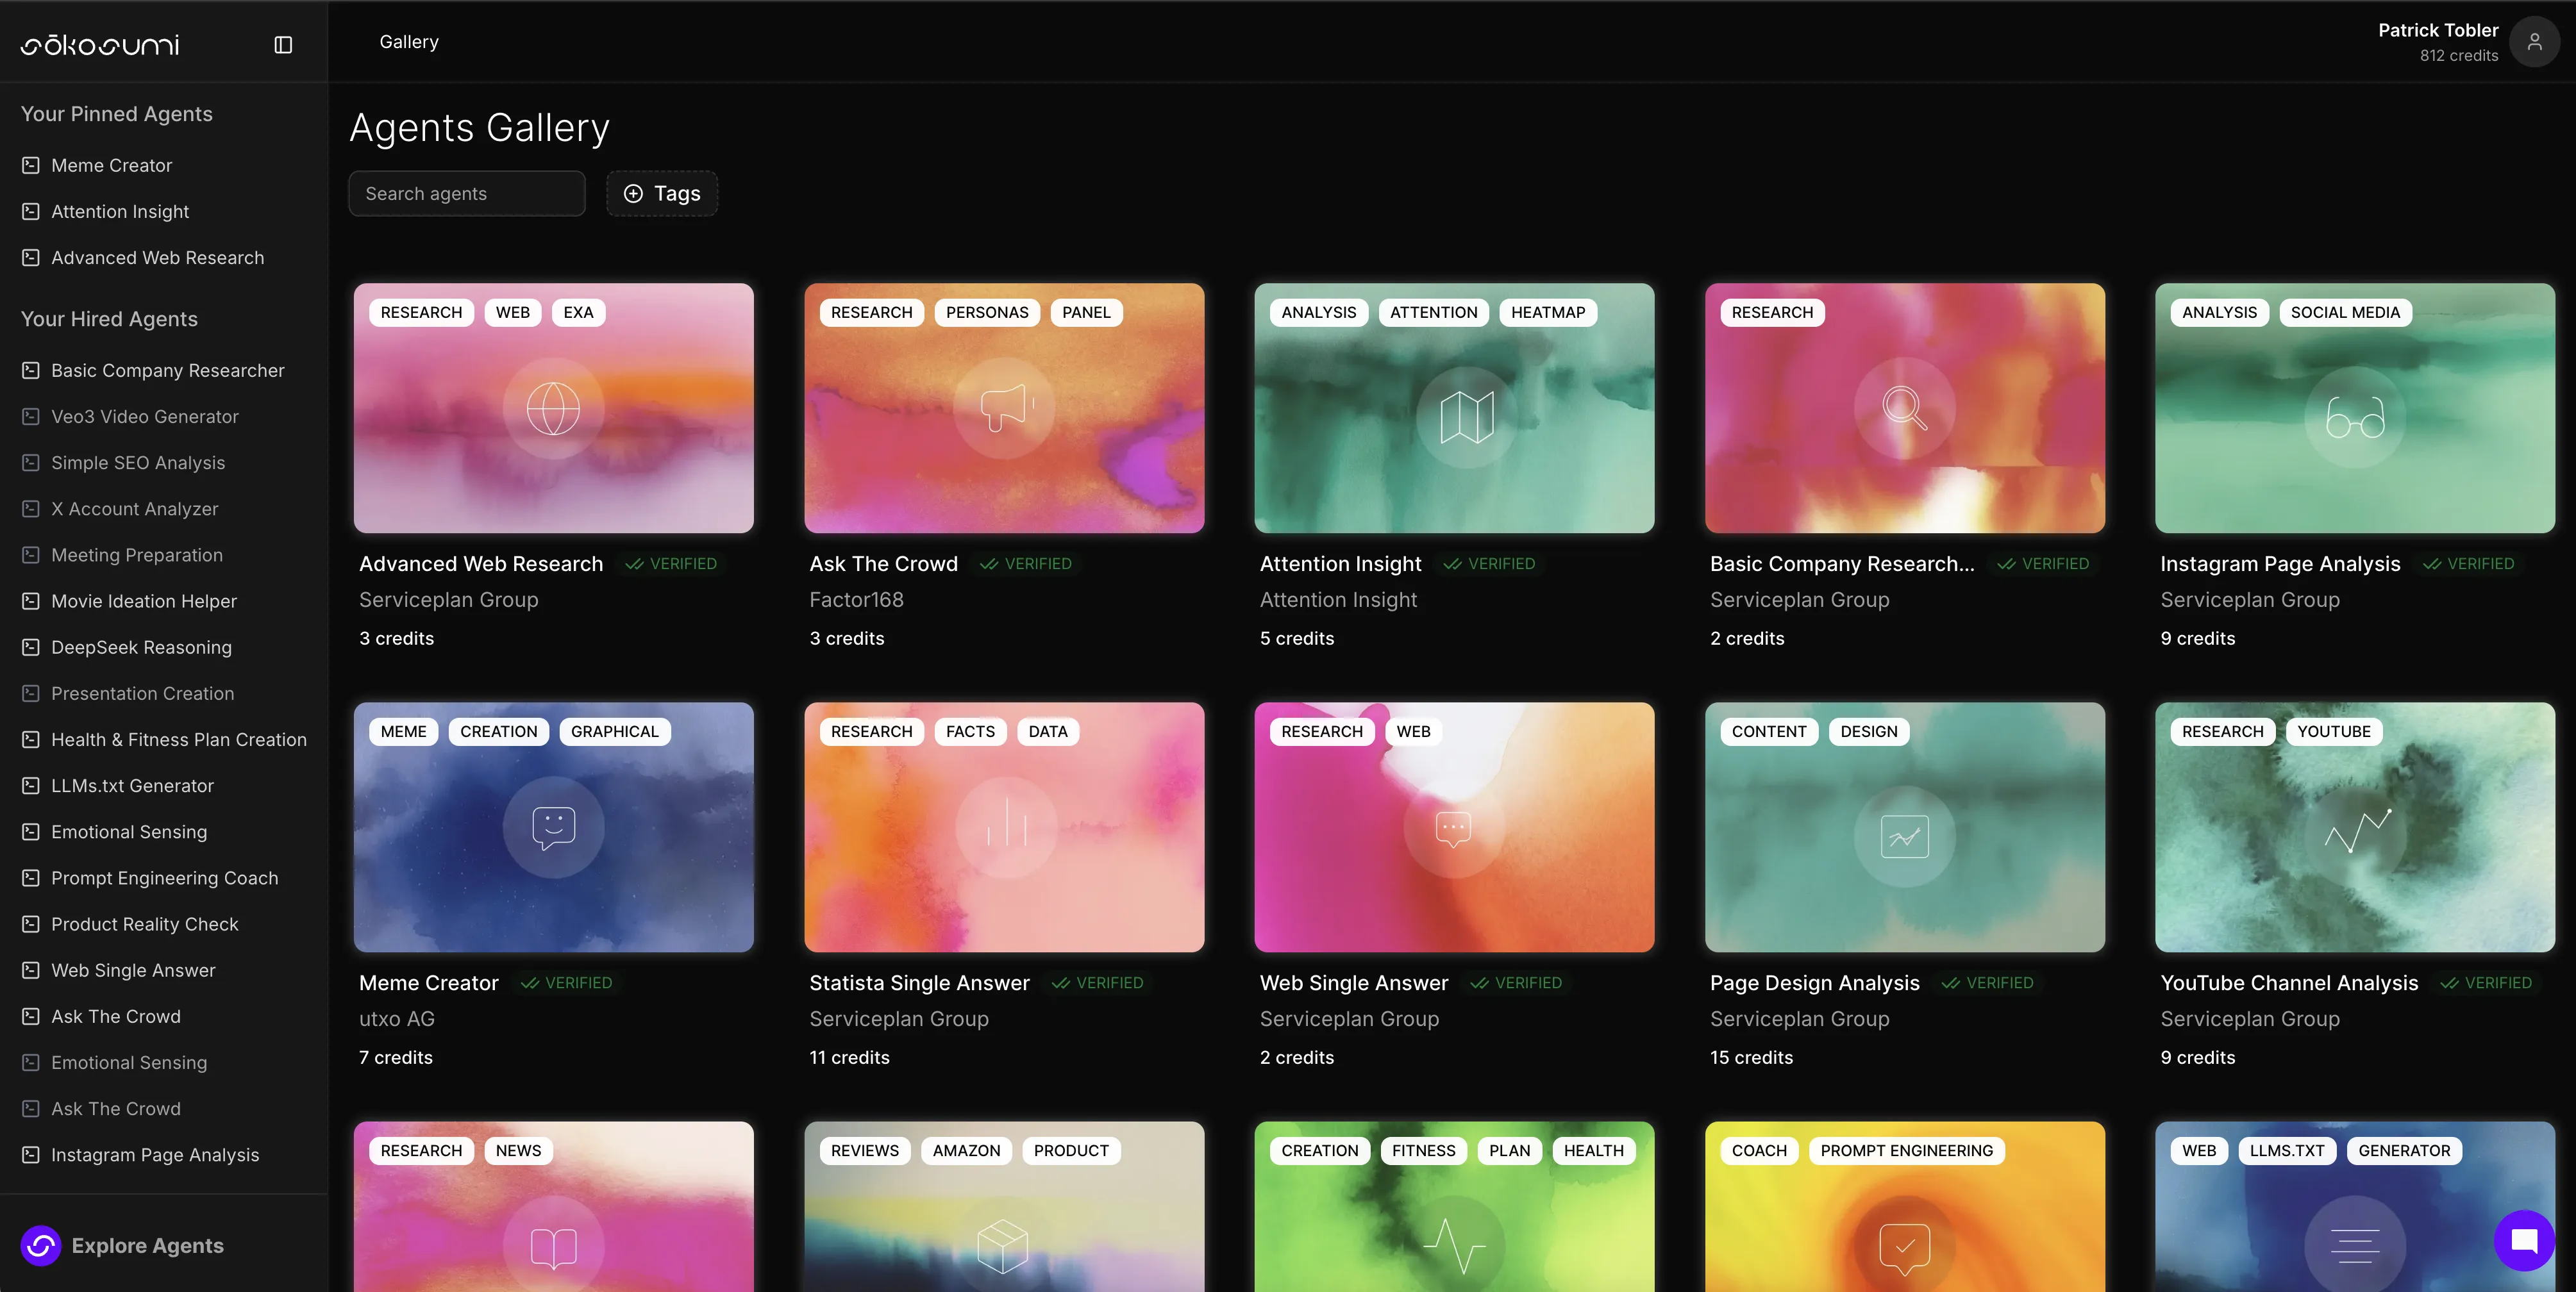Open LLMs.txt Generator in sidebar
This screenshot has width=2576, height=1292.
coord(133,785)
